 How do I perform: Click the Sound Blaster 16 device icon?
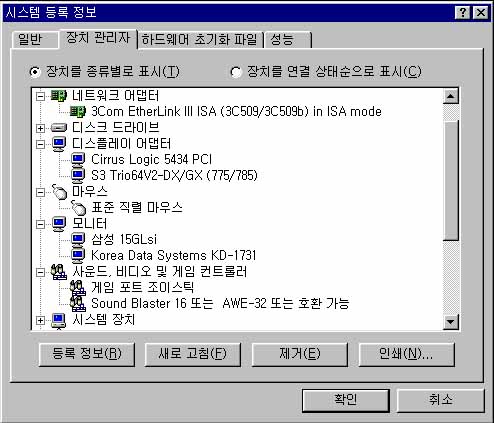point(78,304)
